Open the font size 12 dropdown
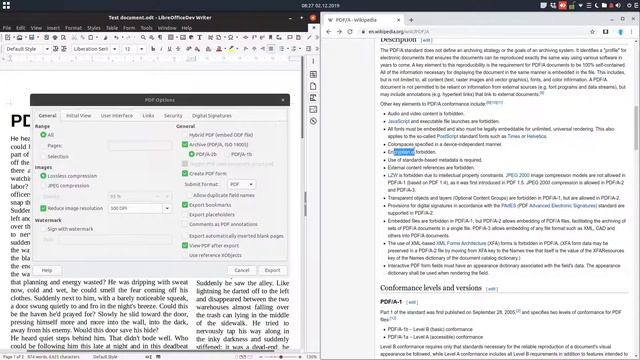Screen dimensions: 640x360 [142, 49]
